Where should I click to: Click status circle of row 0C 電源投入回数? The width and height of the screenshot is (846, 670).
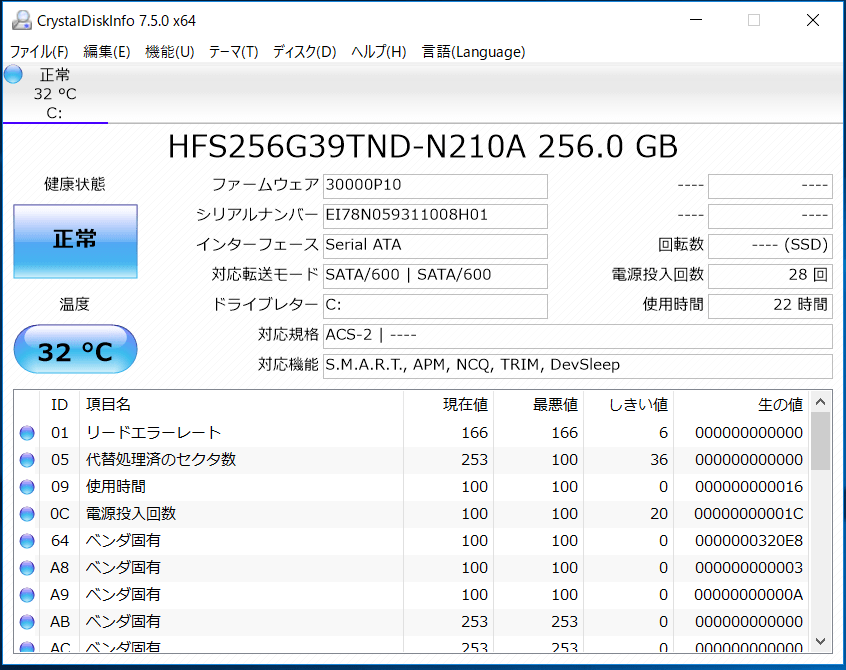[x=27, y=514]
